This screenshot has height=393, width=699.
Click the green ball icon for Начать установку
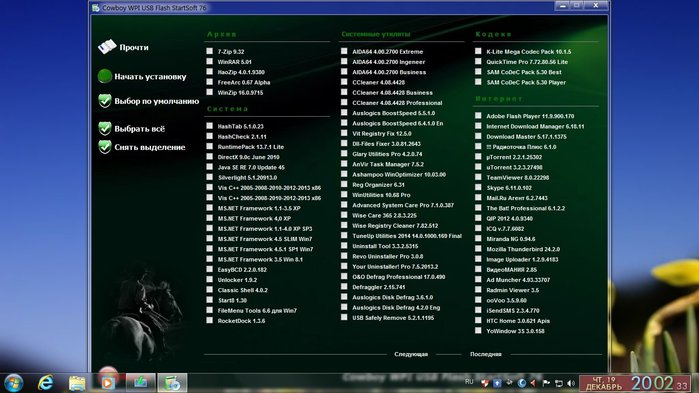point(105,76)
